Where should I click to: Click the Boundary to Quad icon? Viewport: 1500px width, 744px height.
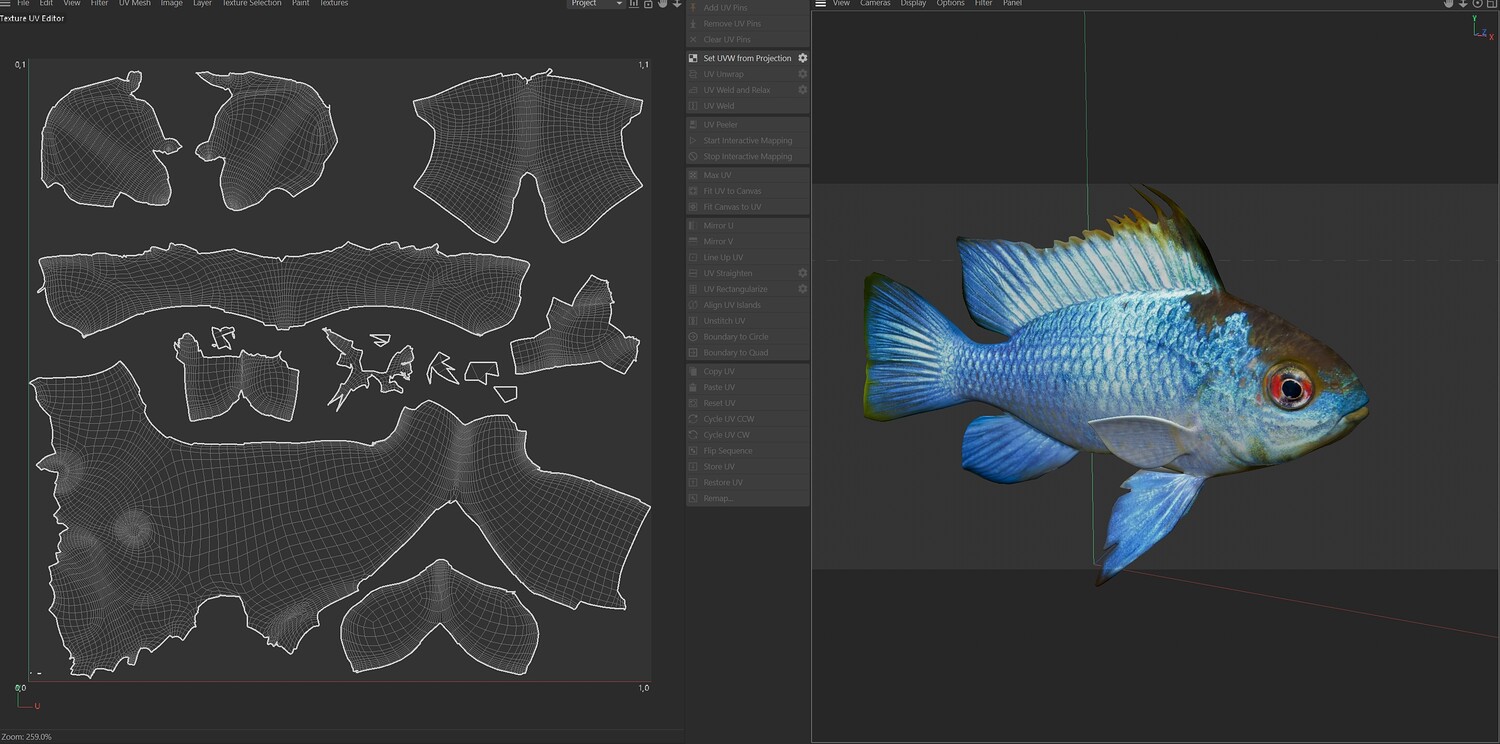point(694,353)
